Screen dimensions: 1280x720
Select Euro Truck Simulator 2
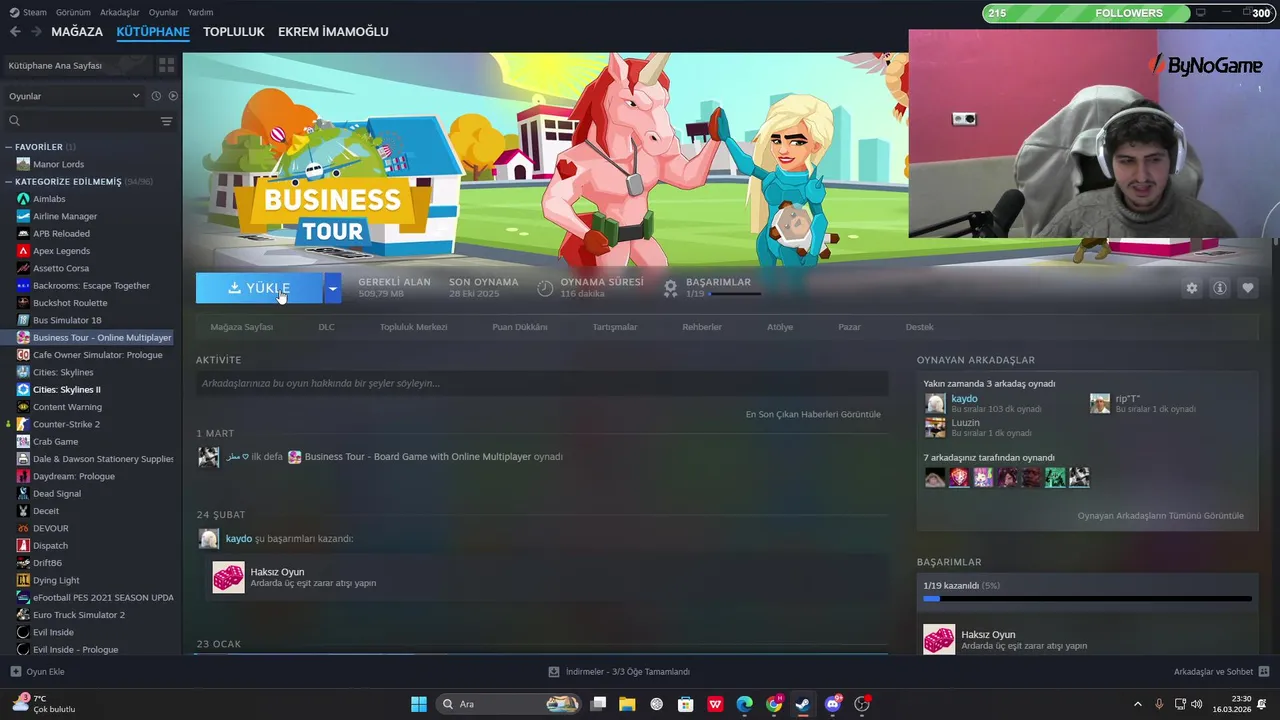click(x=79, y=615)
